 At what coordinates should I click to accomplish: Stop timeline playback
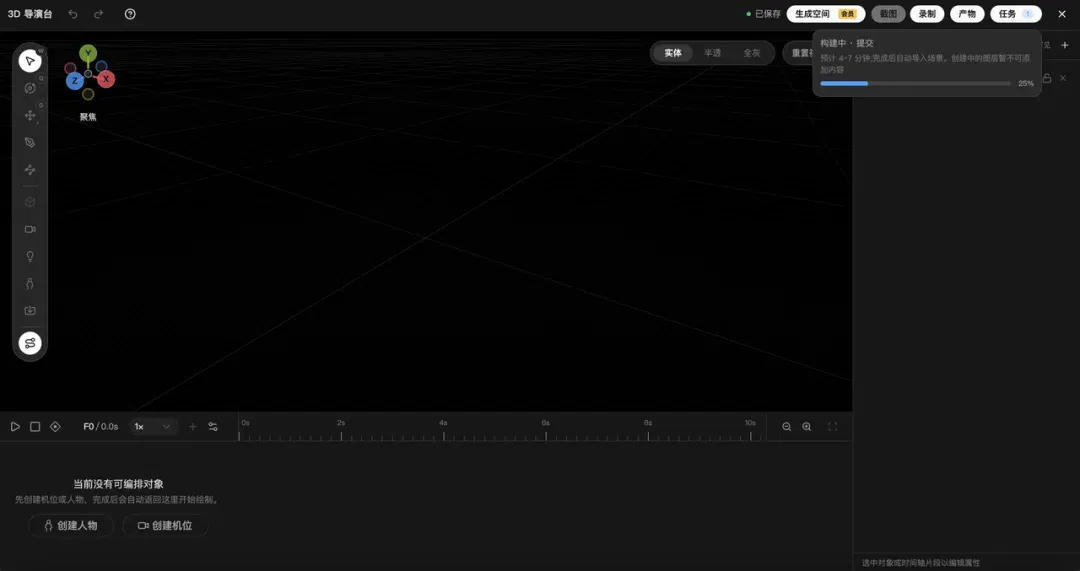35,427
